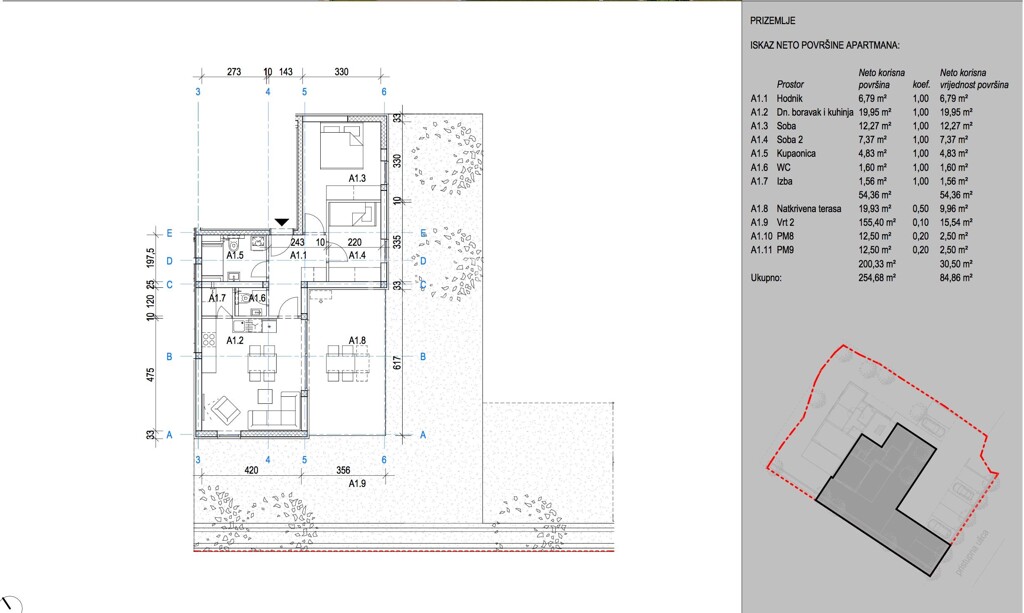
Task: Select the pristupna ulica label on site plan
Action: (x=972, y=552)
